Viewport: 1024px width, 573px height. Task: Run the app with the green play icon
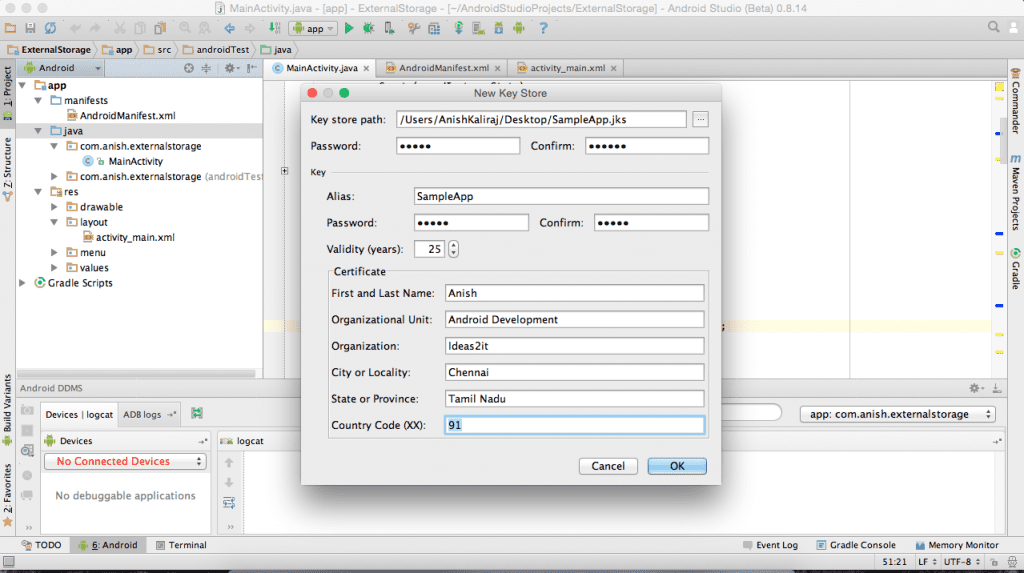coord(349,28)
